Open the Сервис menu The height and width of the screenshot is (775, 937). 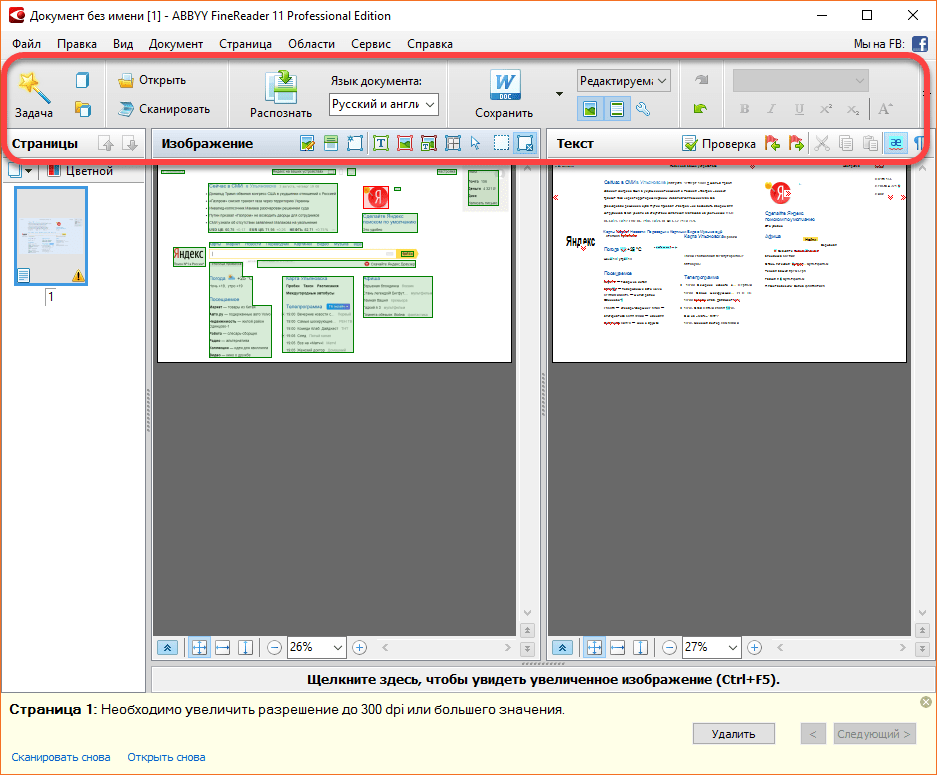click(371, 44)
